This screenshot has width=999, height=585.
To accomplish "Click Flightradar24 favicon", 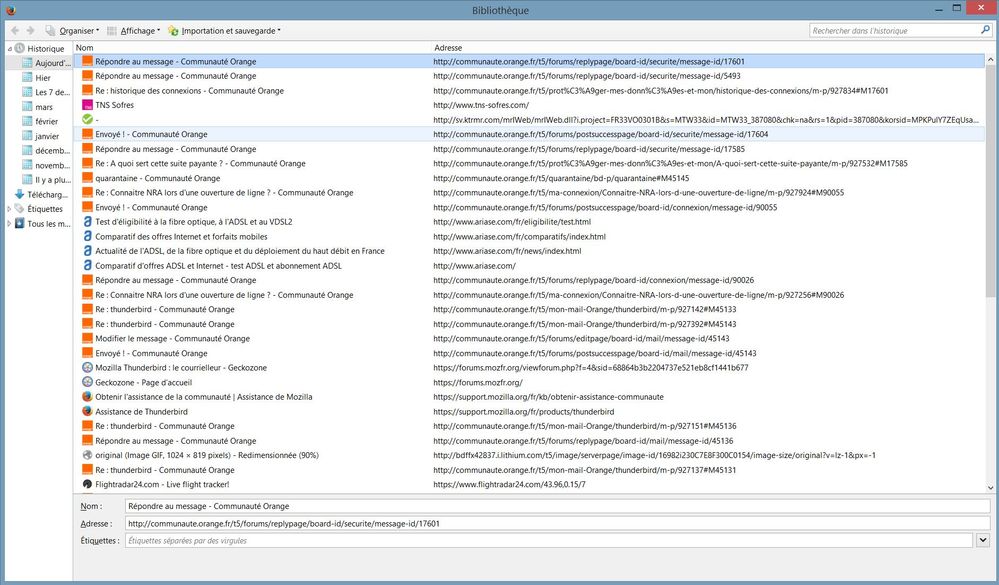I will pyautogui.click(x=87, y=484).
